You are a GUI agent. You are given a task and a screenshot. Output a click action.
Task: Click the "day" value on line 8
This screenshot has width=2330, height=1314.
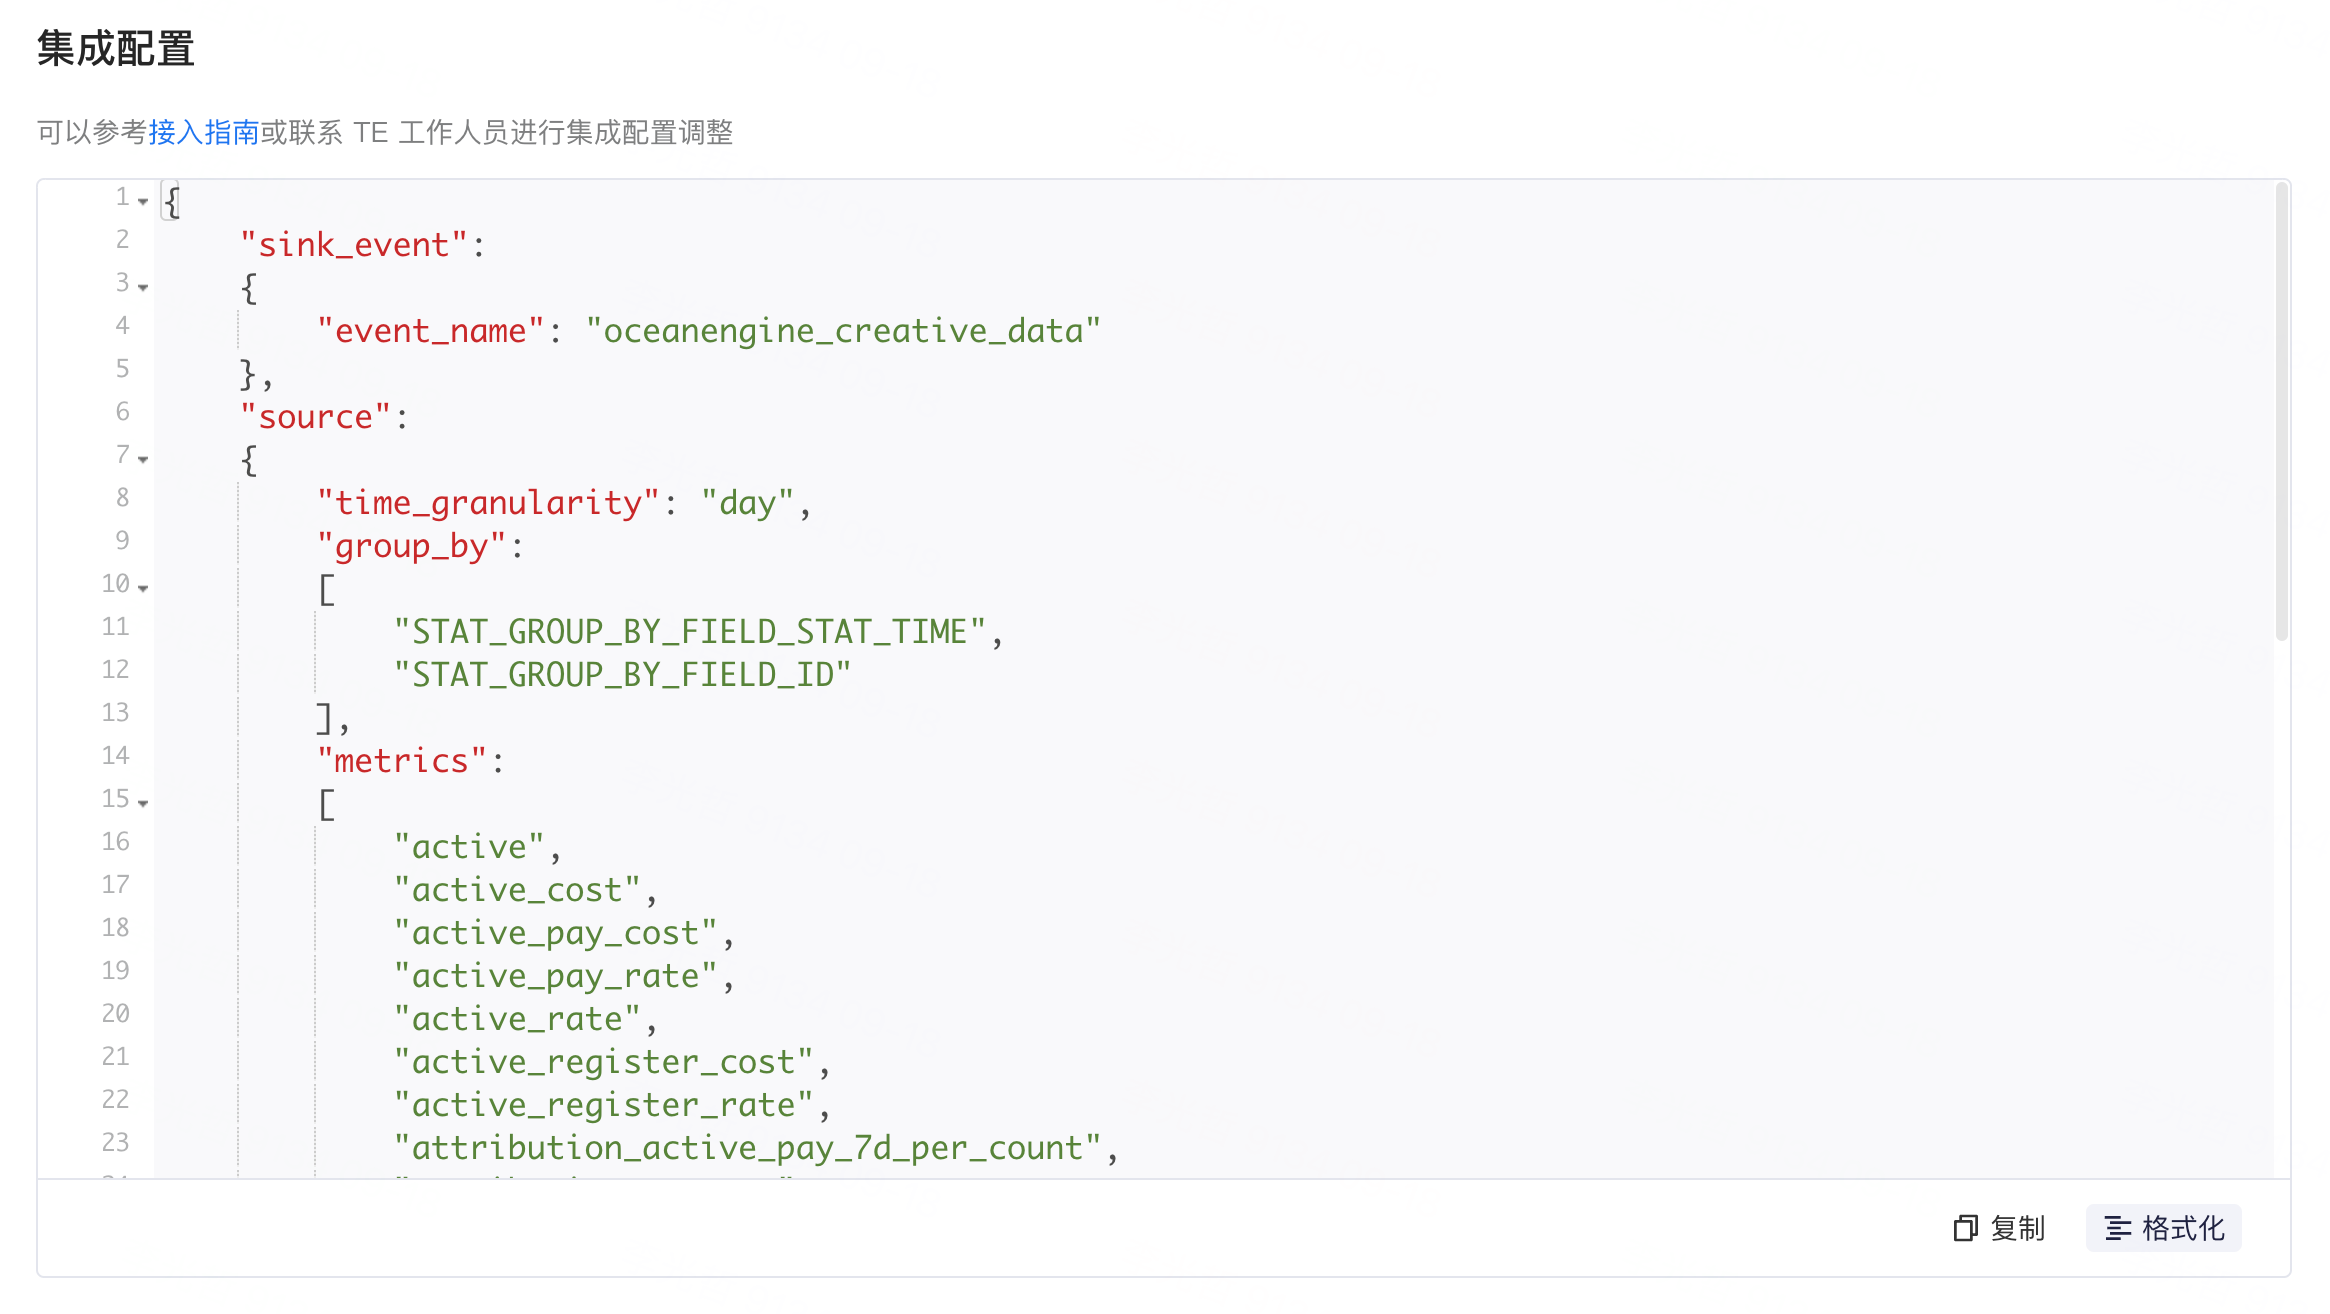pyautogui.click(x=747, y=503)
